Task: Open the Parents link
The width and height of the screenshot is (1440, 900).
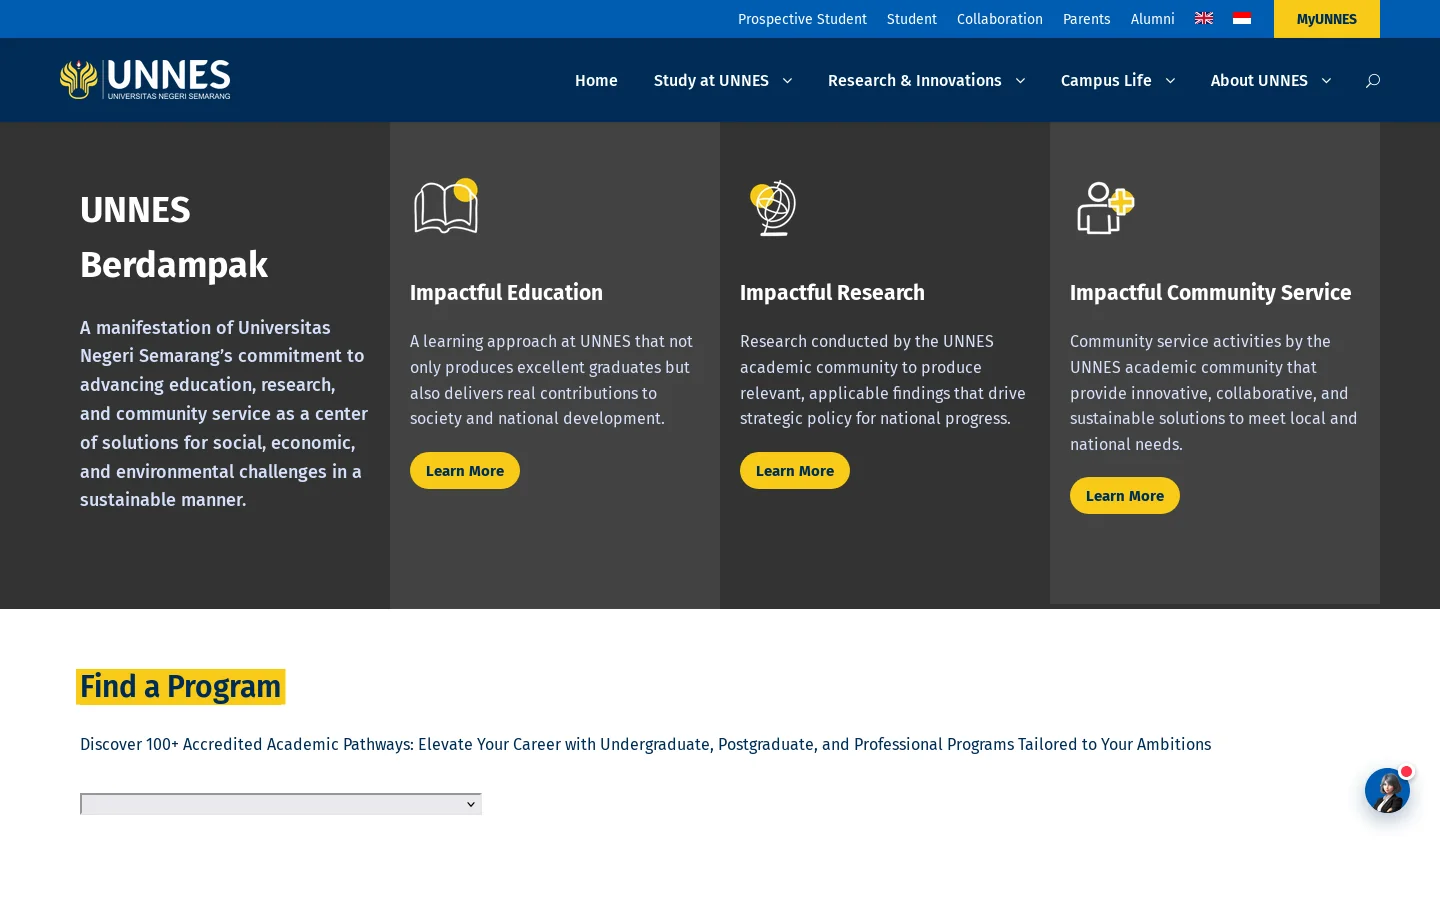Action: (1087, 19)
